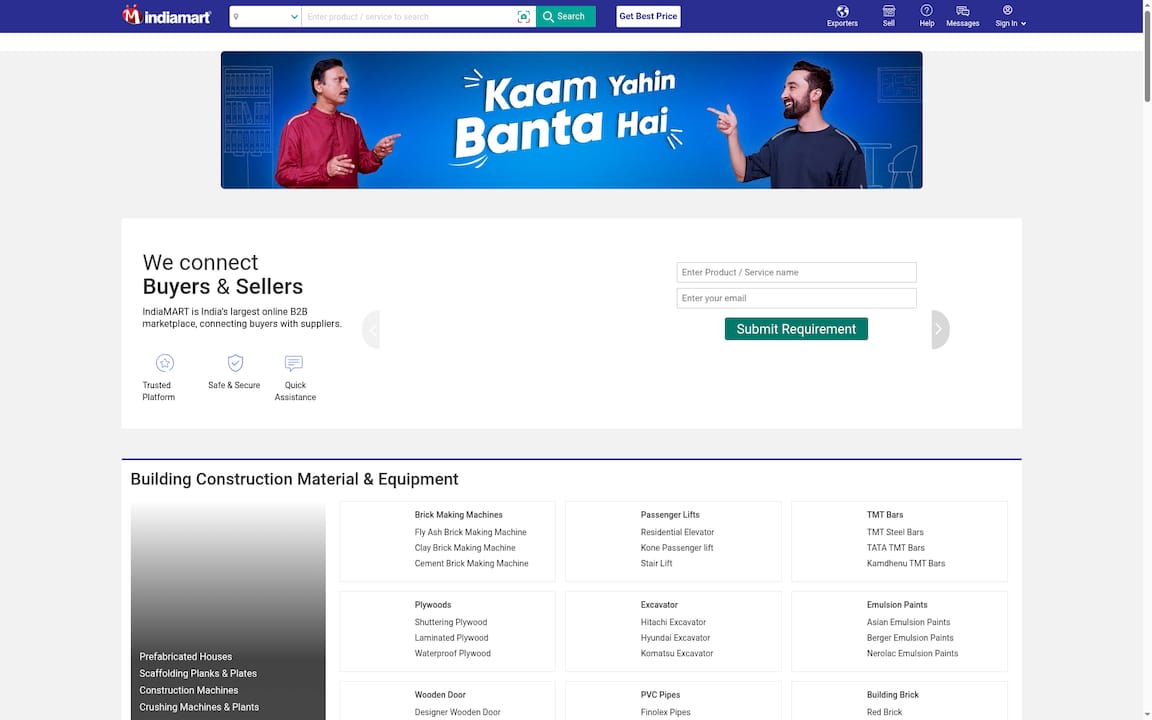The width and height of the screenshot is (1152, 720).
Task: Open Crushing Machines & Plants link
Action: (x=198, y=708)
